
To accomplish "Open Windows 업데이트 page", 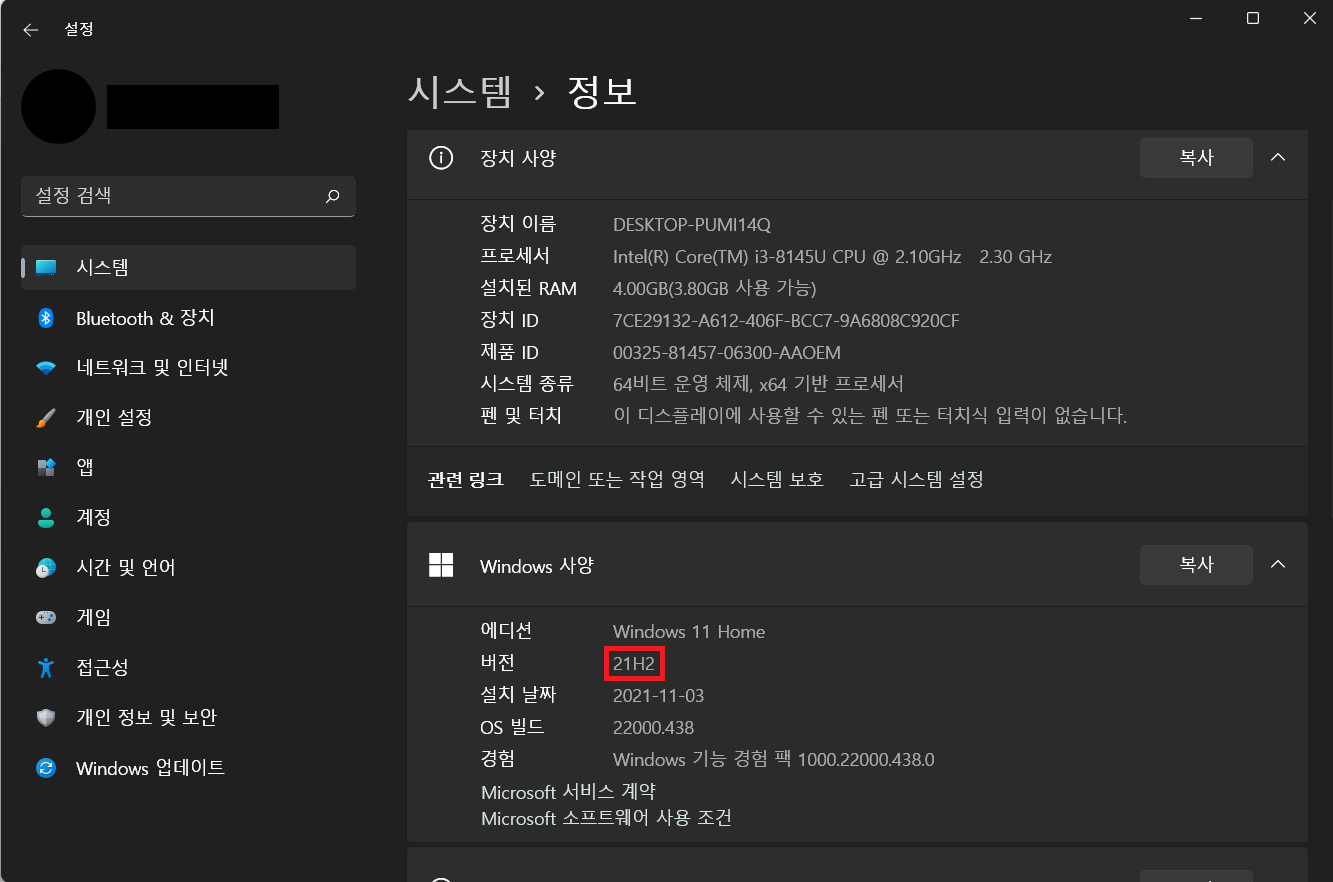I will coord(188,768).
